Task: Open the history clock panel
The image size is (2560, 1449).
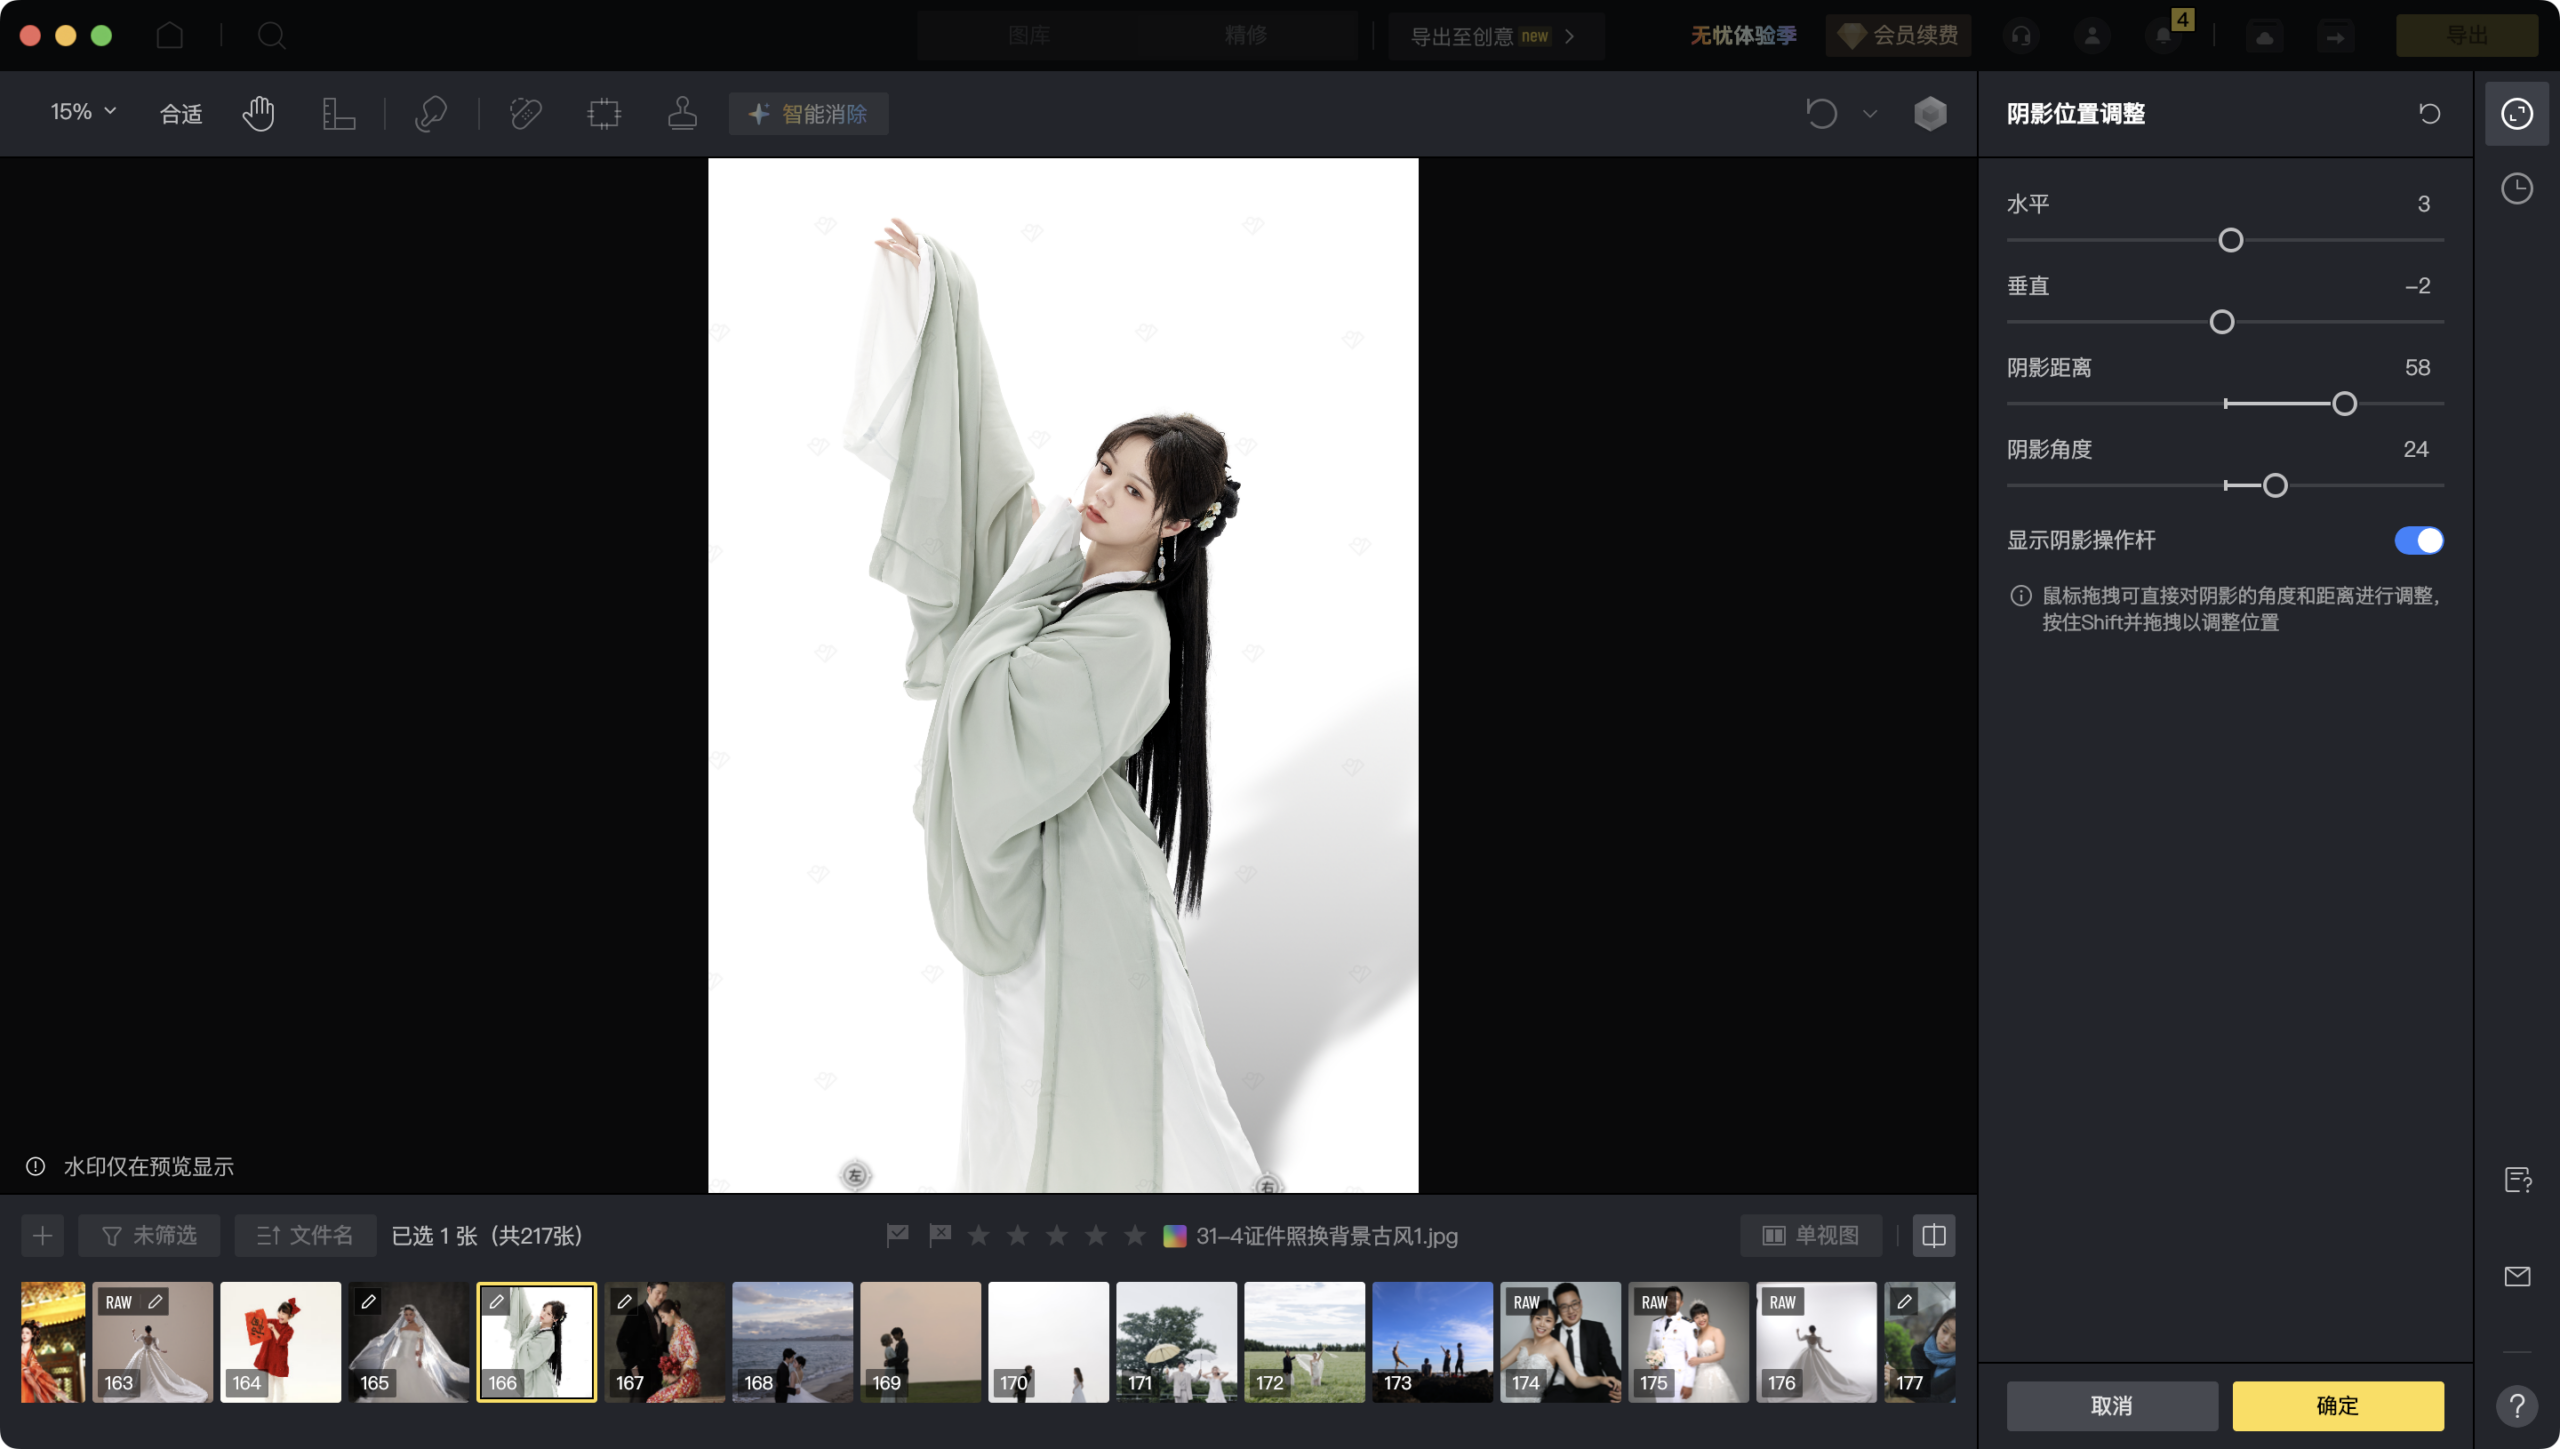Action: pyautogui.click(x=2516, y=189)
